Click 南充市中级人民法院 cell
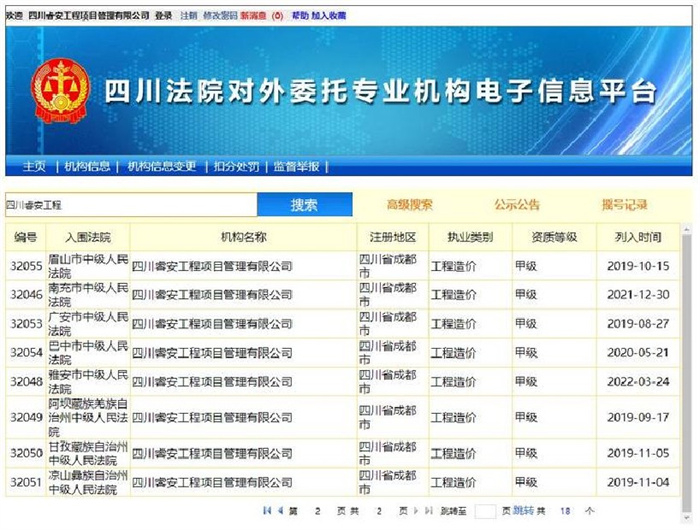700x530 pixels. tap(88, 295)
